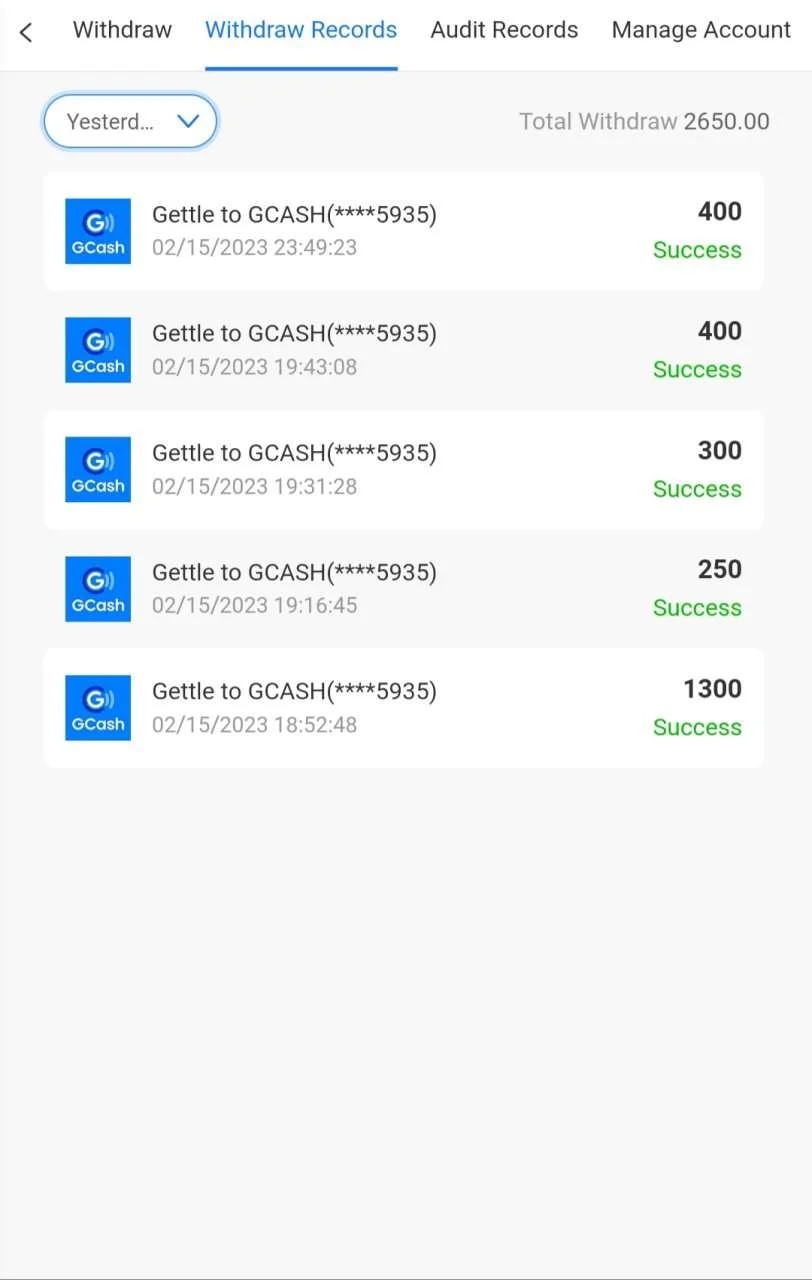Tap GCash icon of 23:49:23 withdrawal
This screenshot has width=812, height=1280.
98,231
